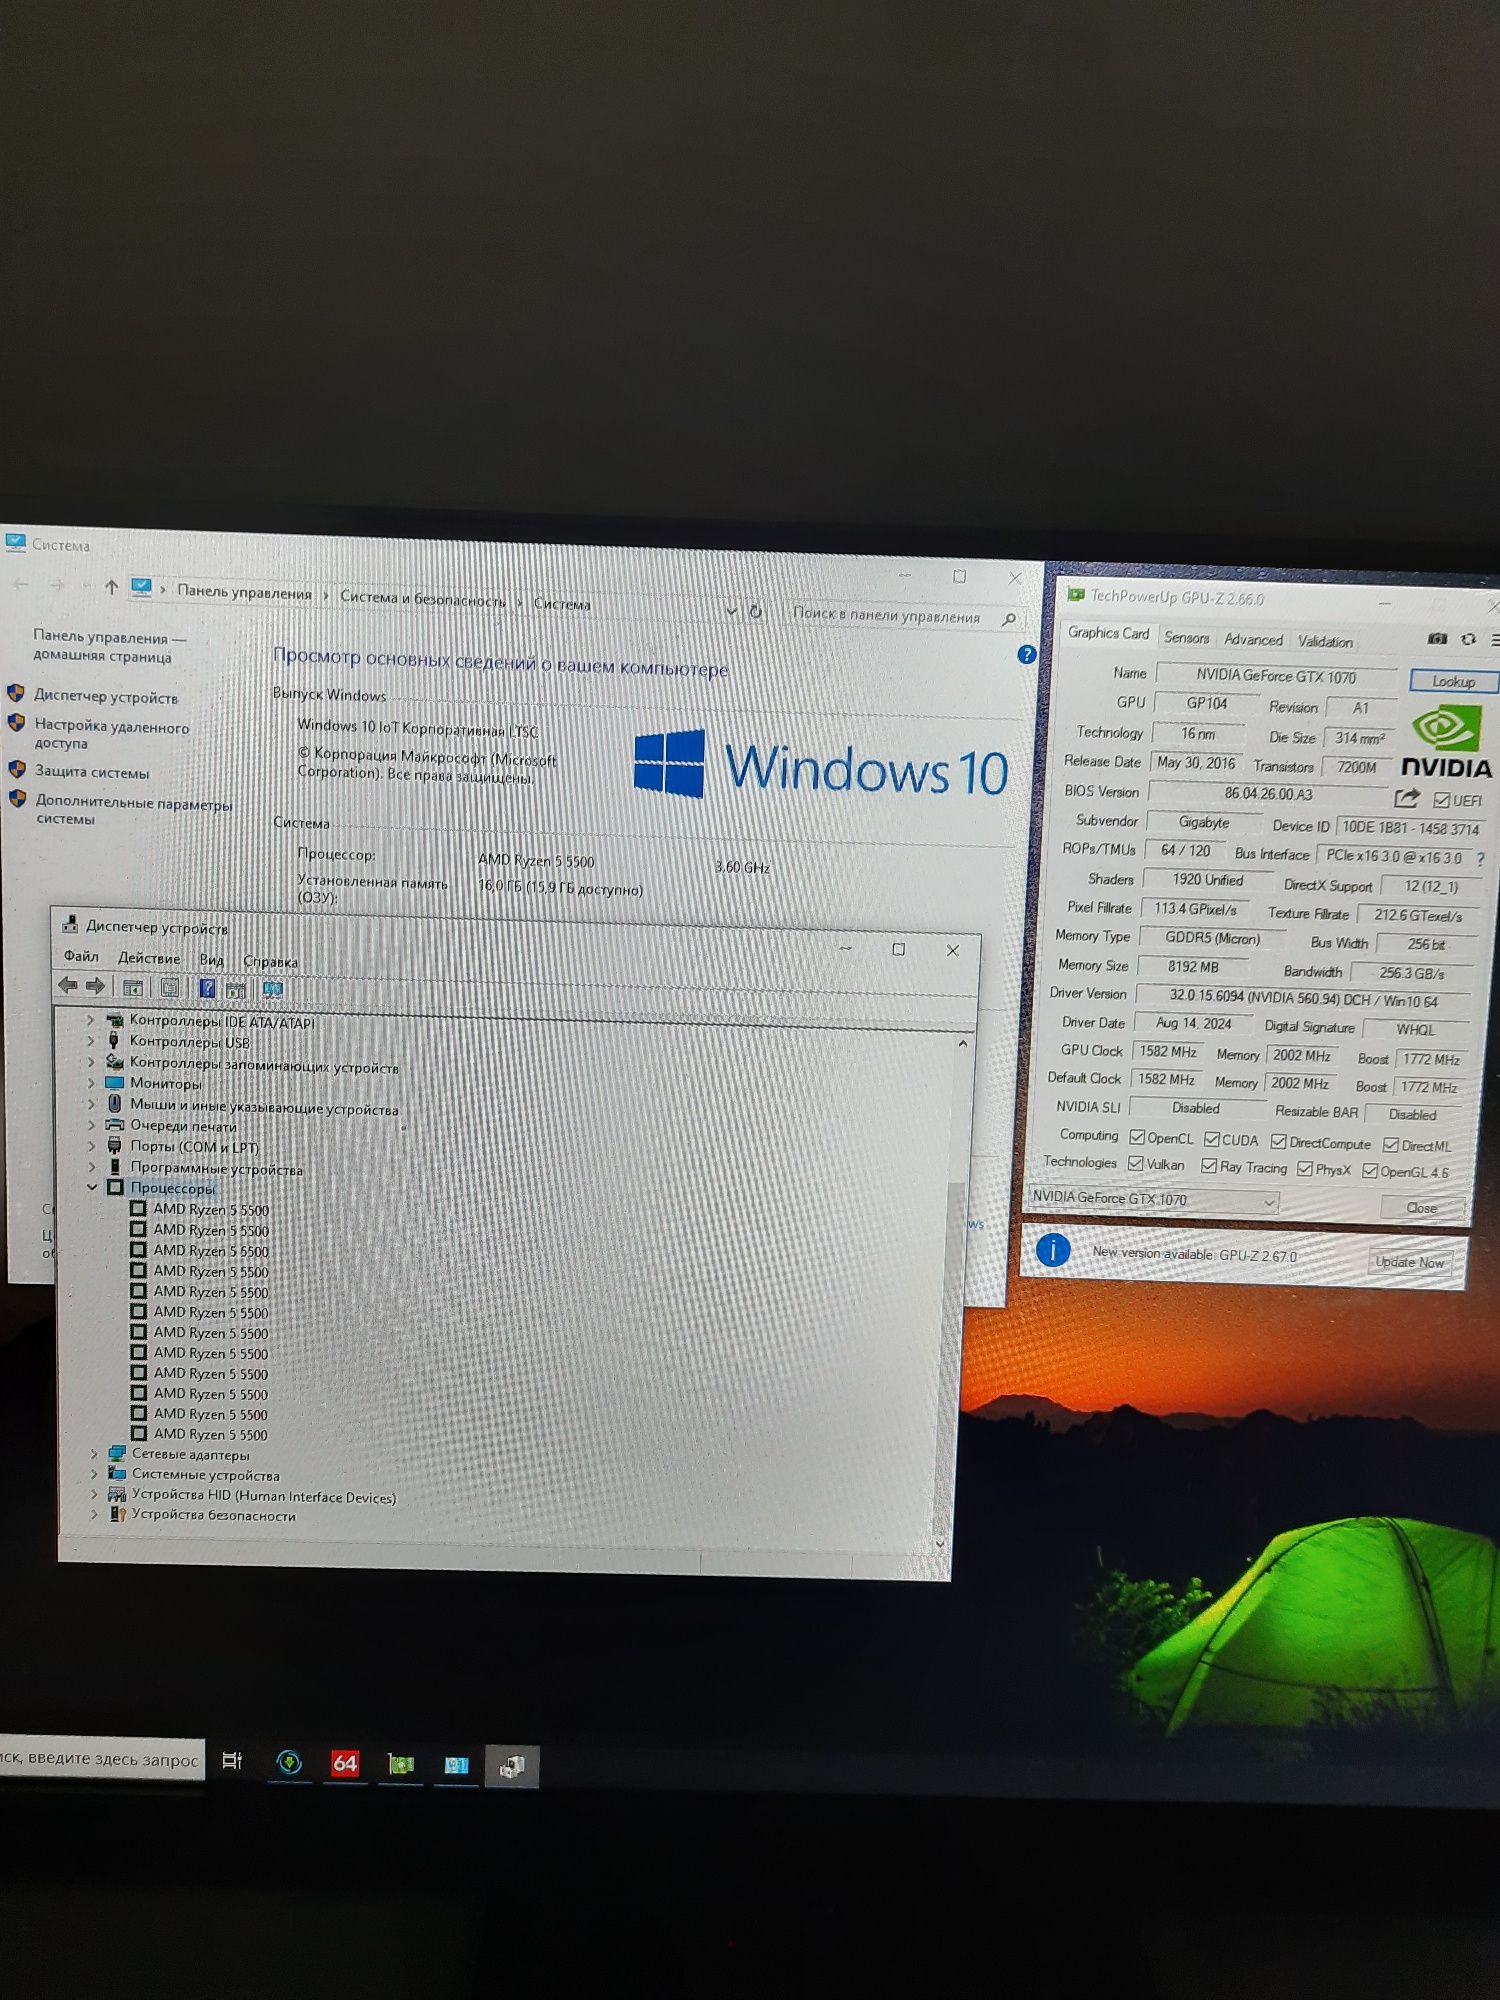Screen dimensions: 1500x2000
Task: Open Диспетчер устройств link in System sidebar
Action: (106, 697)
